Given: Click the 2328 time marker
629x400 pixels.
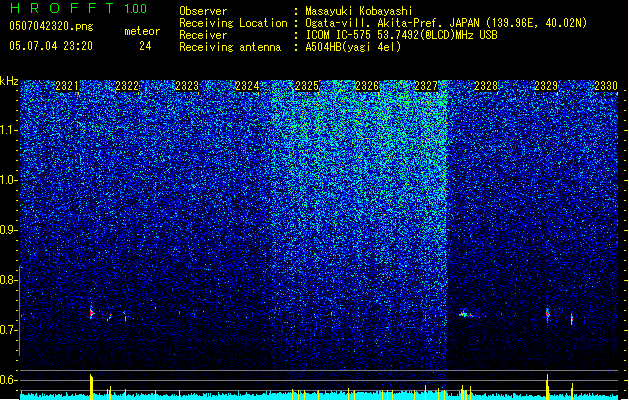Looking at the screenshot, I should click(x=486, y=86).
